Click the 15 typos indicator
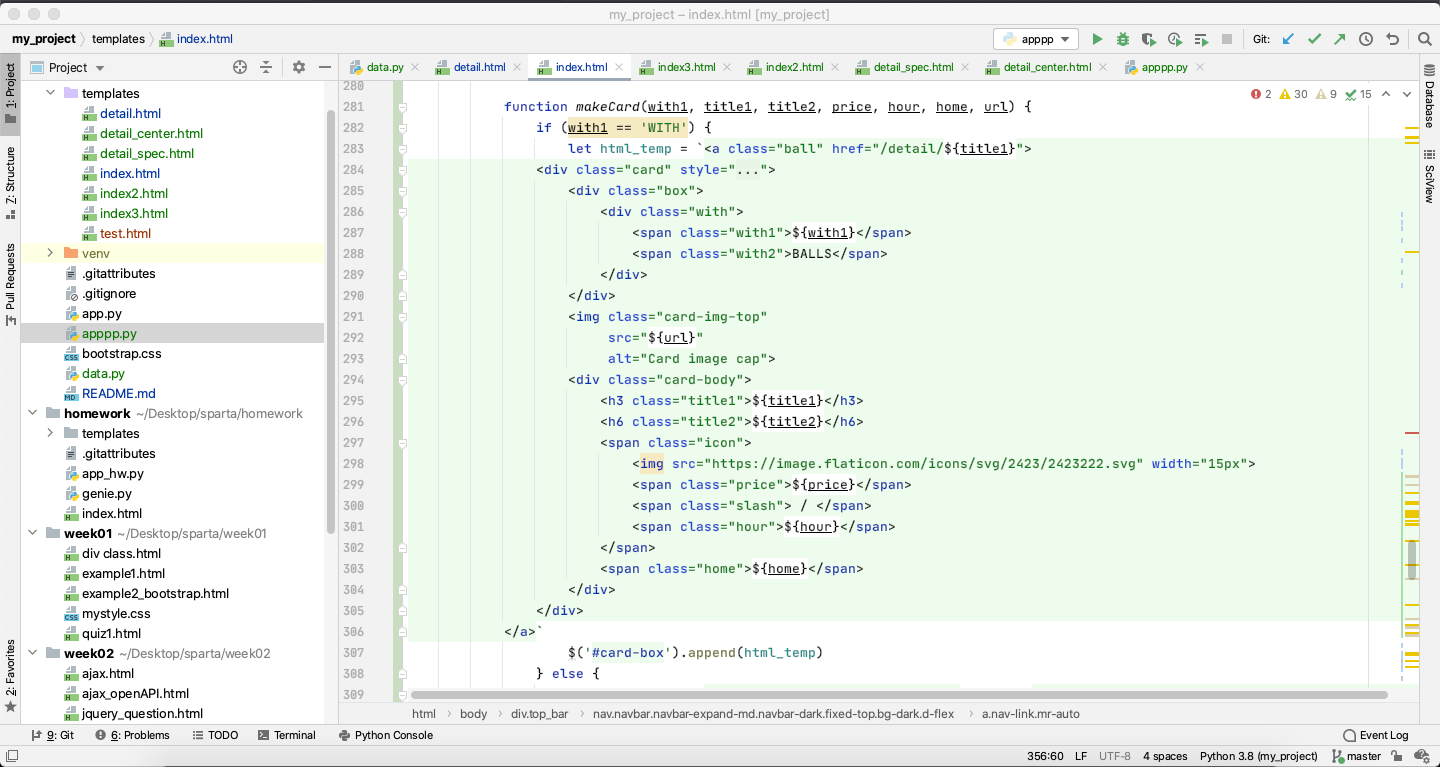The height and width of the screenshot is (767, 1440). 1358,94
